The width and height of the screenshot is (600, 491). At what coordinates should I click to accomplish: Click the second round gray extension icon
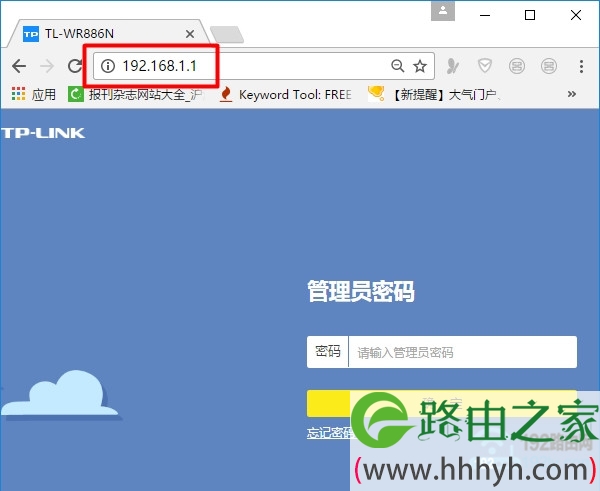point(549,66)
